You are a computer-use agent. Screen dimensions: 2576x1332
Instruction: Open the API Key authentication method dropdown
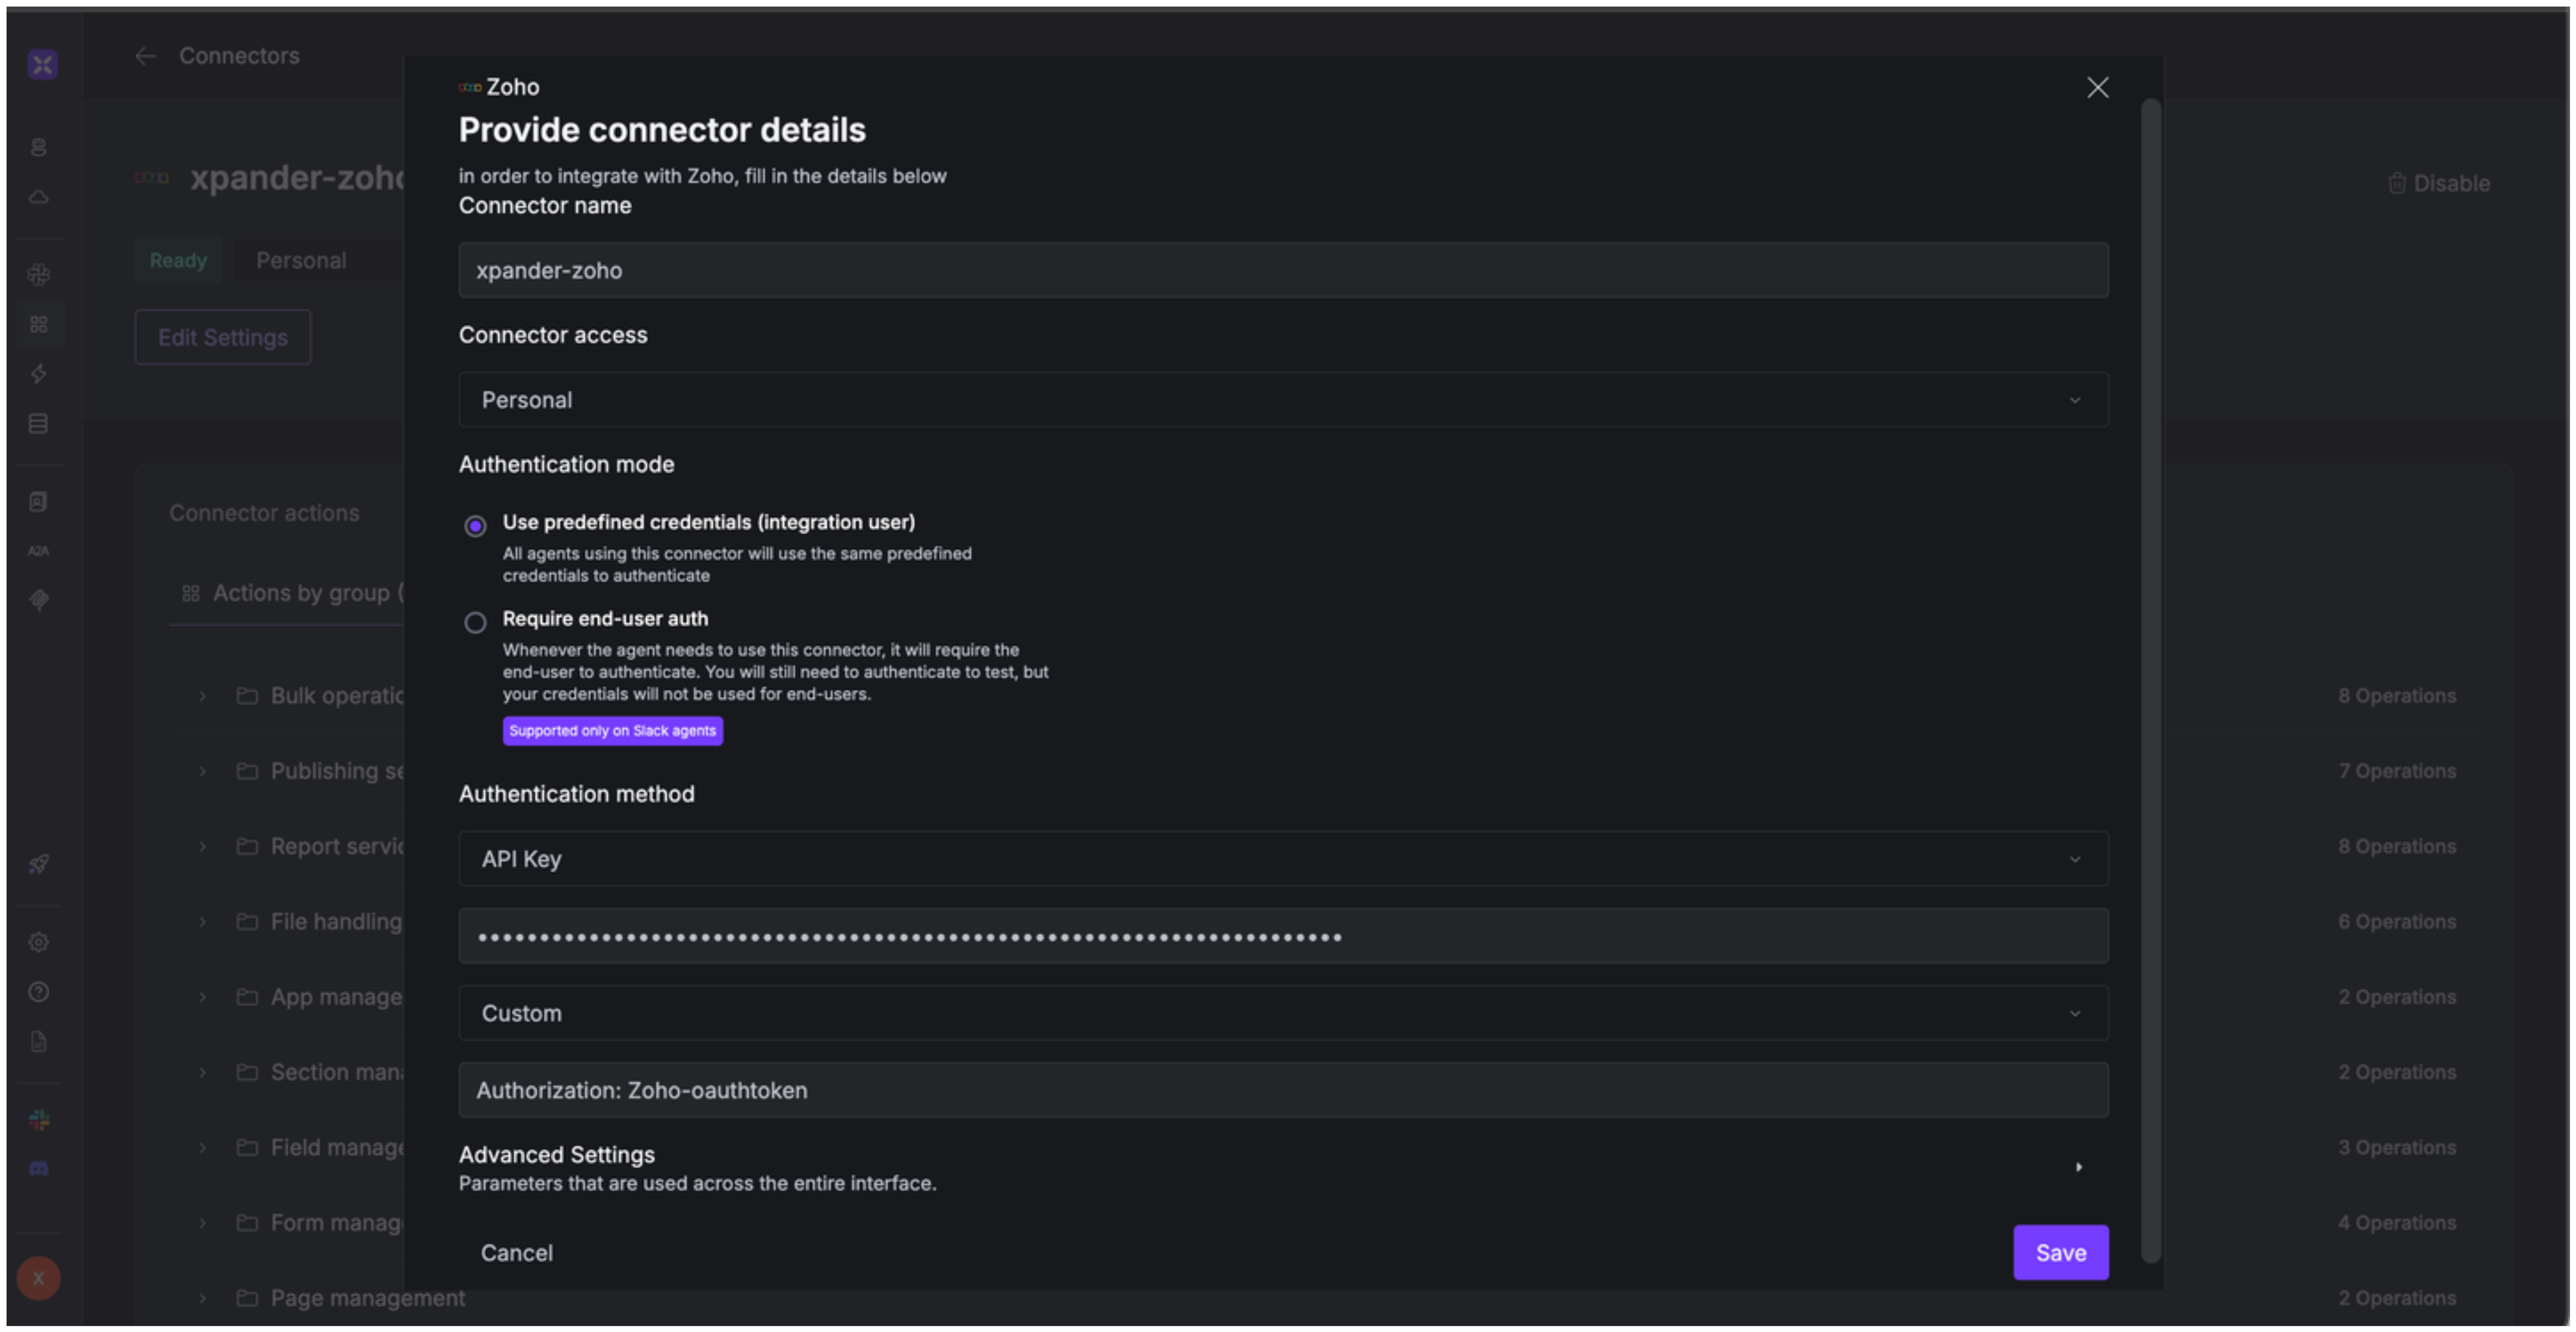[x=1283, y=859]
